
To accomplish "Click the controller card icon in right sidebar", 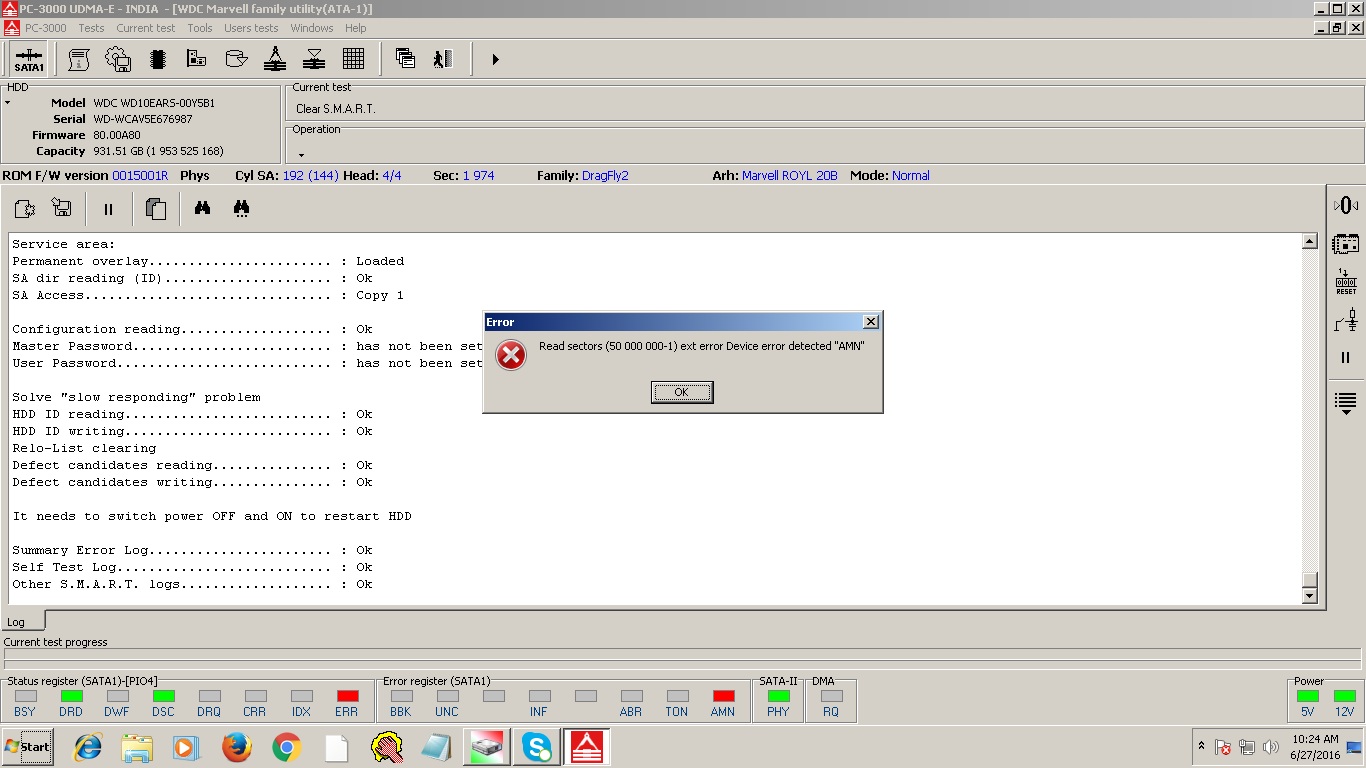I will [x=1346, y=243].
